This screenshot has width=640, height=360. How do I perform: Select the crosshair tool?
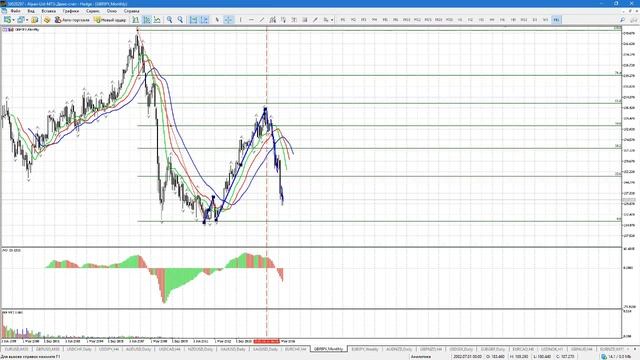coord(228,20)
